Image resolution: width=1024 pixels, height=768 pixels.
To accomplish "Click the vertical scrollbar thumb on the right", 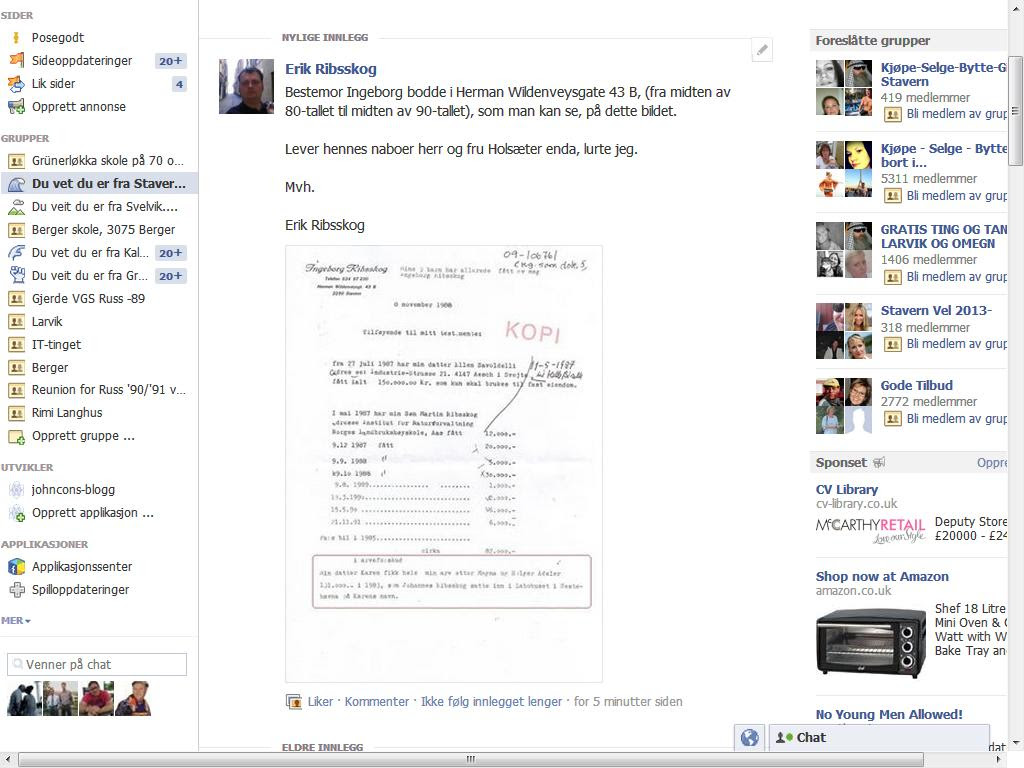I will click(x=1016, y=111).
